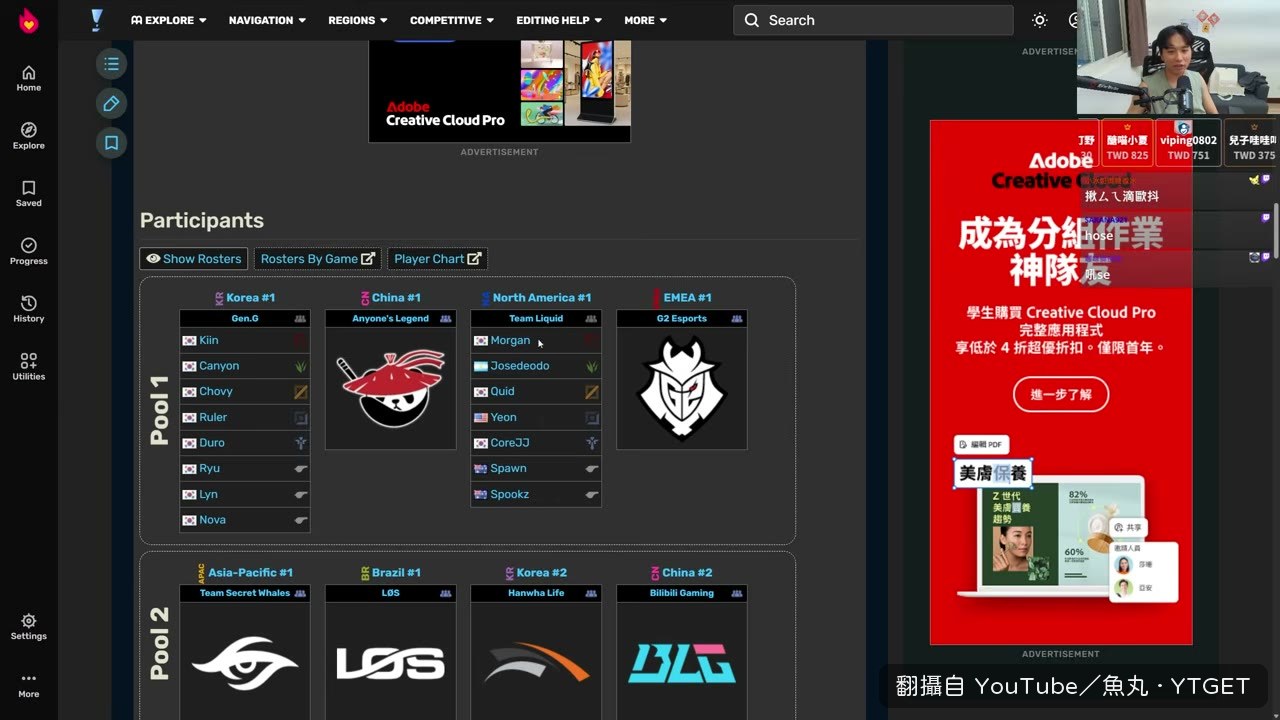1280x720 pixels.
Task: Expand the Navigation dropdown menu
Action: (267, 20)
